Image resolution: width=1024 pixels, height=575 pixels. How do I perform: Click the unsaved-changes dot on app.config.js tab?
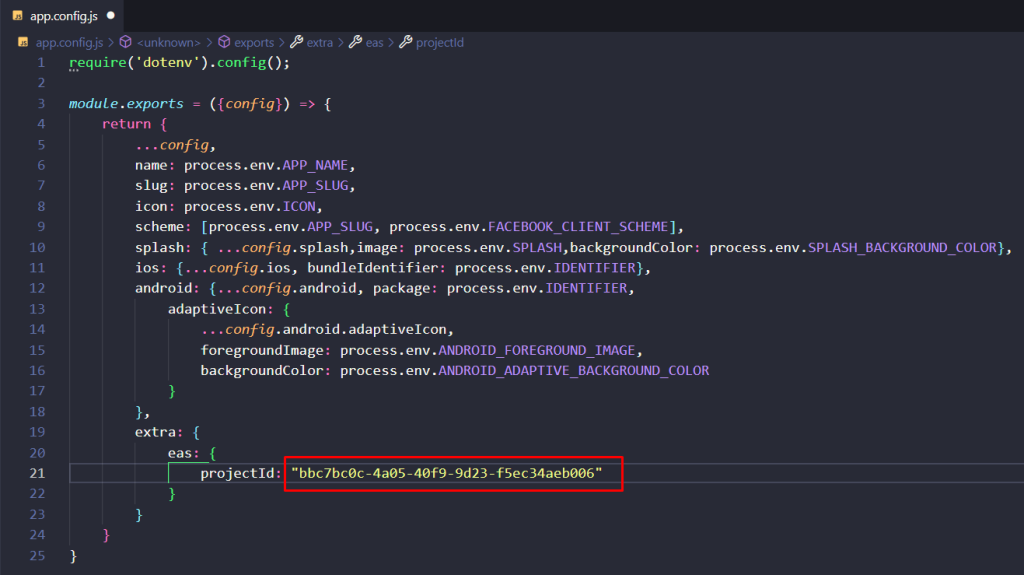110,16
